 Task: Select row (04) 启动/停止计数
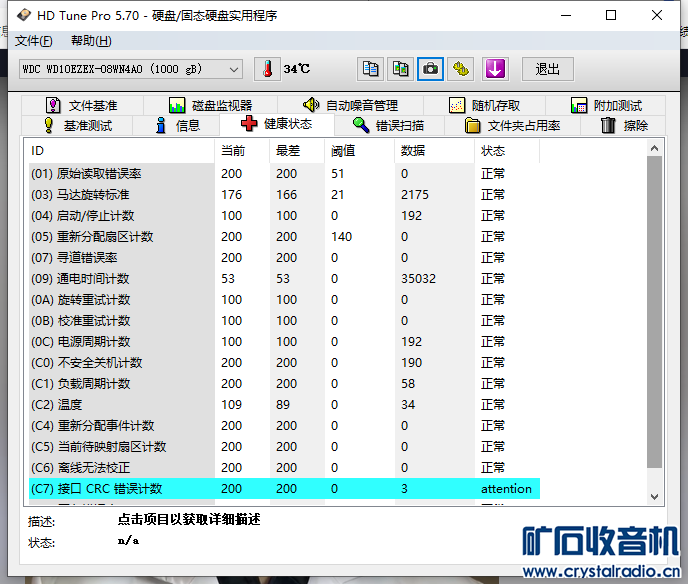click(284, 216)
